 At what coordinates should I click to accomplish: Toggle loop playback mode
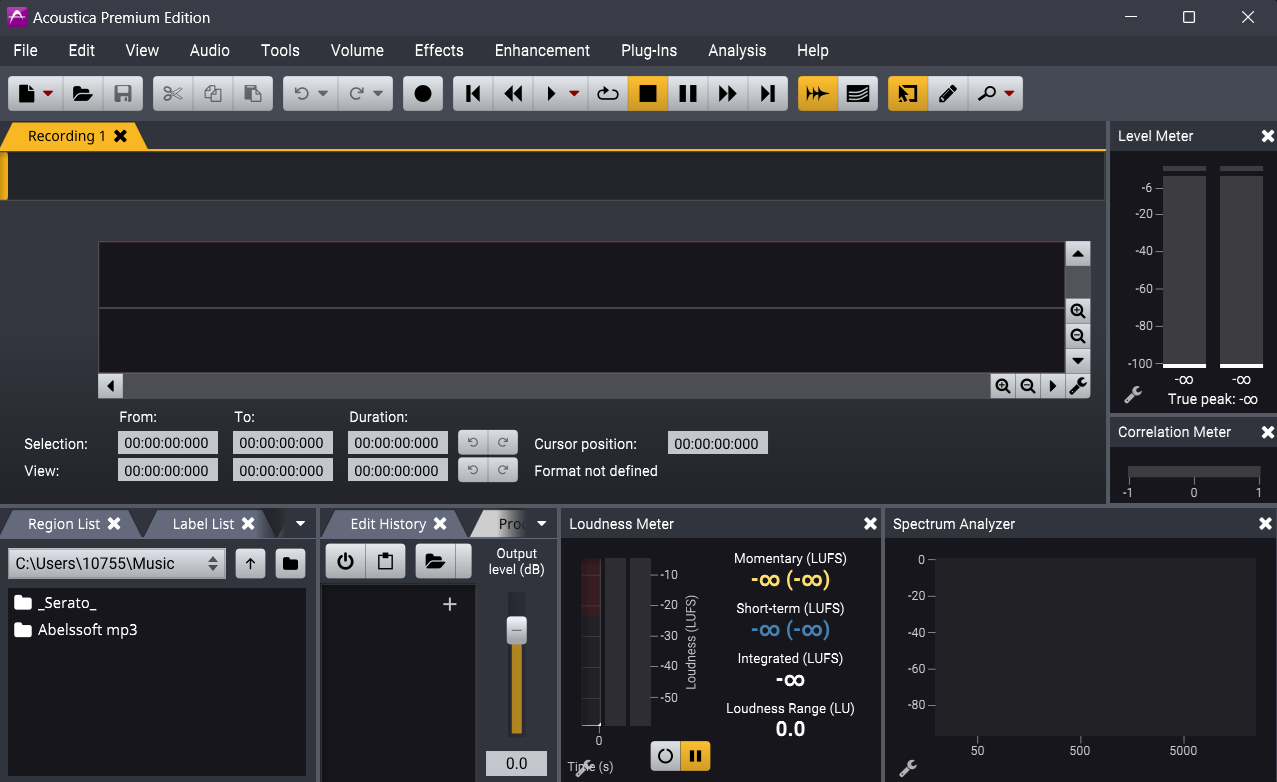click(x=608, y=94)
